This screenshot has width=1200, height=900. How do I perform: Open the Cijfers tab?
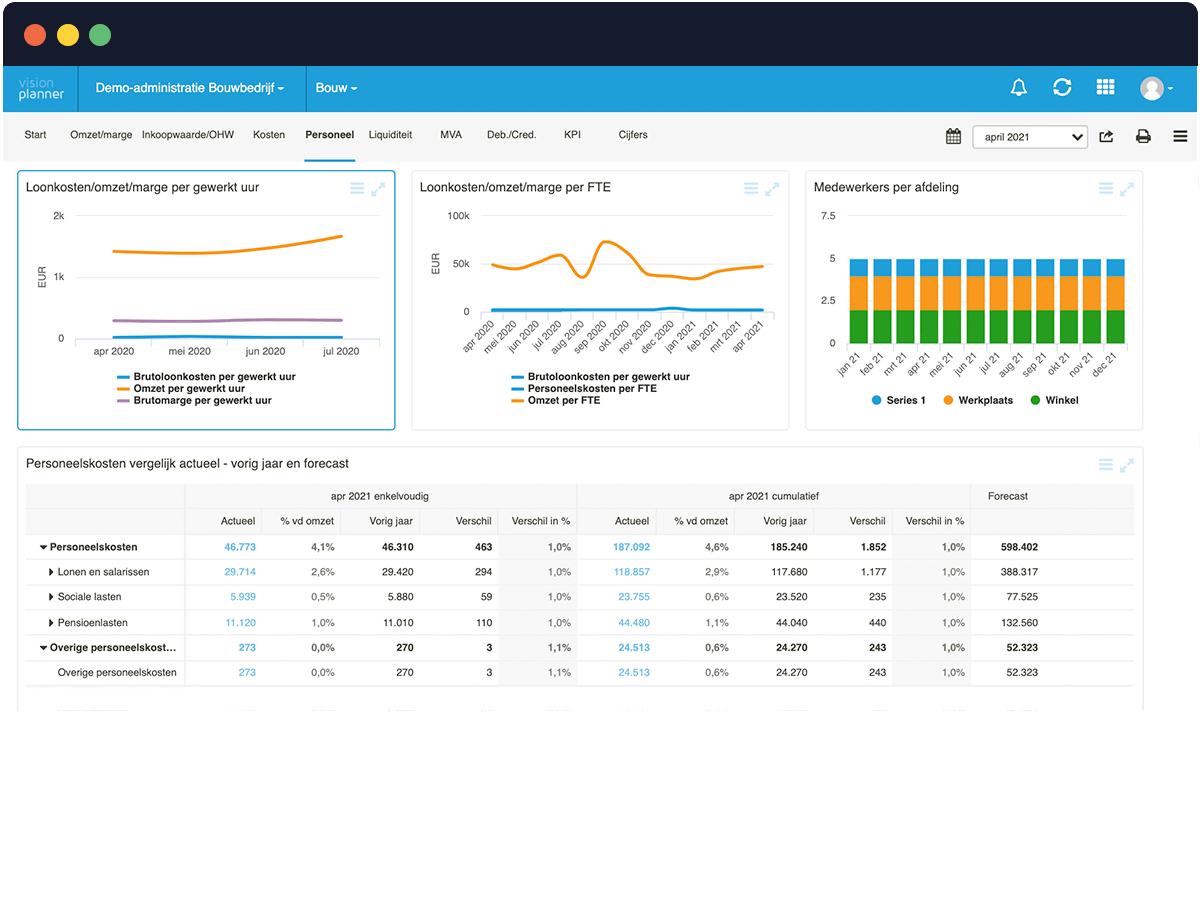(633, 134)
